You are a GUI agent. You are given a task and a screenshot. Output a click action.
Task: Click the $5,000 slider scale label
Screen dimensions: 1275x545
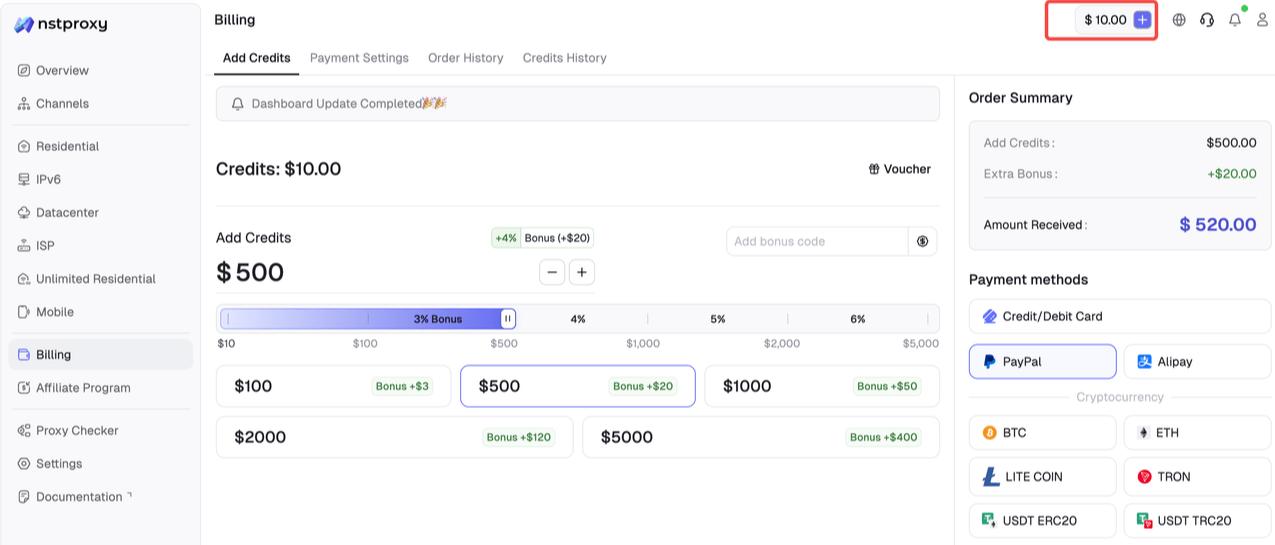(x=920, y=343)
